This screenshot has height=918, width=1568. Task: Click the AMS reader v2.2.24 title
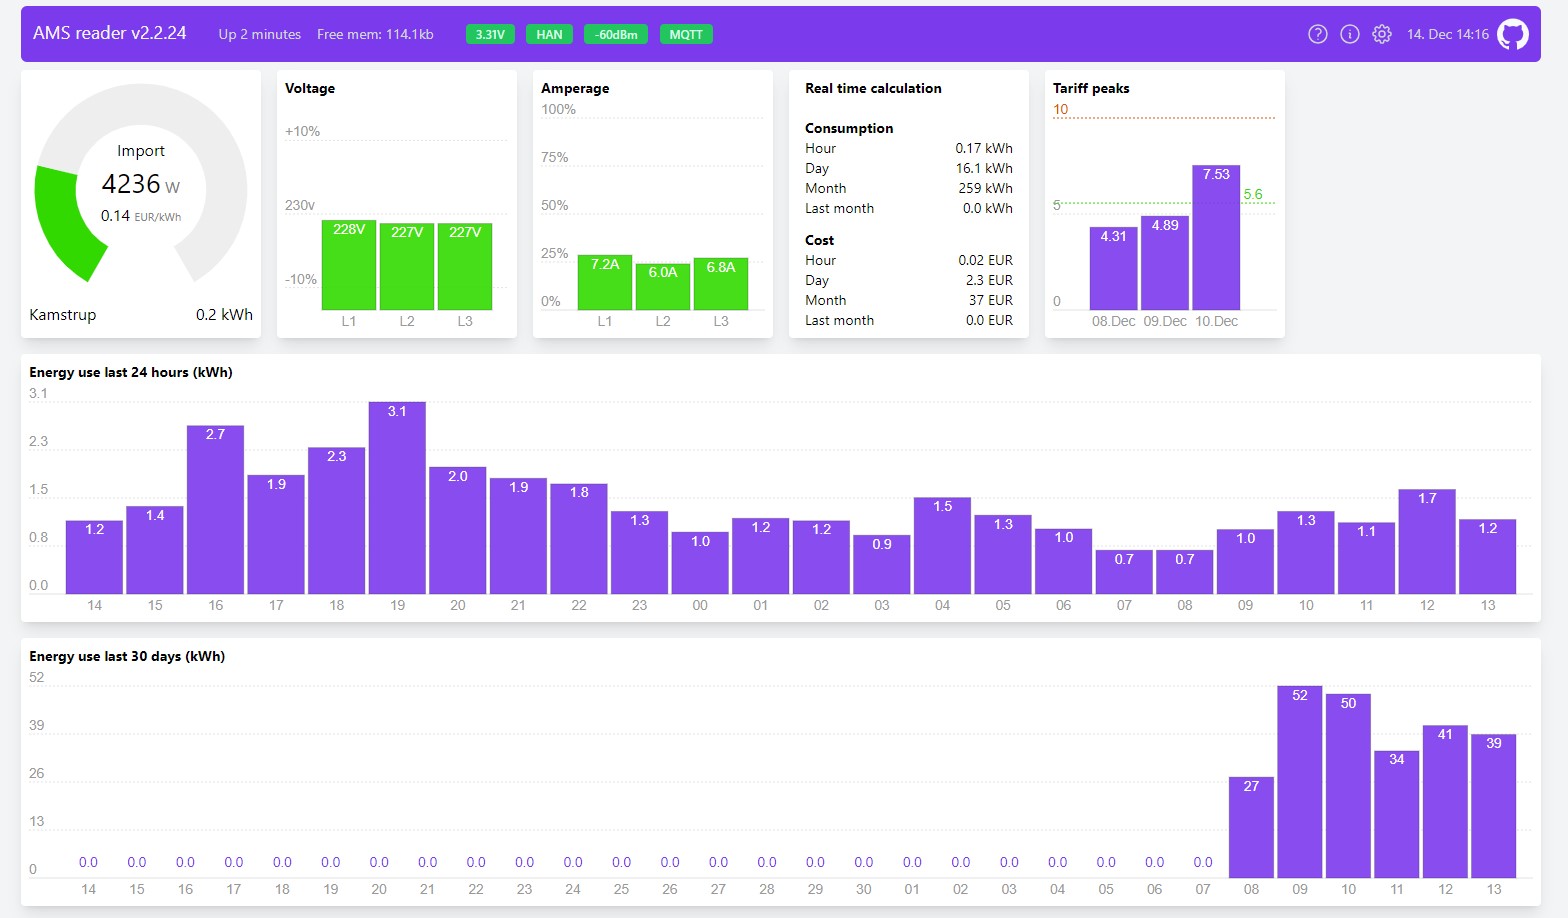110,33
